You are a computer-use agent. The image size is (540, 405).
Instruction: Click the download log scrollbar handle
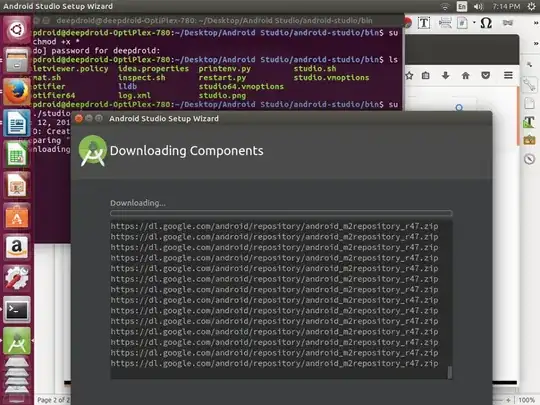[449, 372]
